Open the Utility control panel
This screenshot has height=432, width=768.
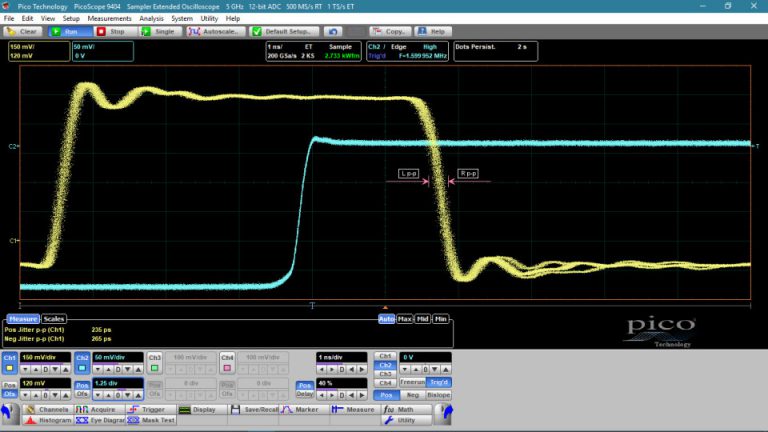(407, 420)
